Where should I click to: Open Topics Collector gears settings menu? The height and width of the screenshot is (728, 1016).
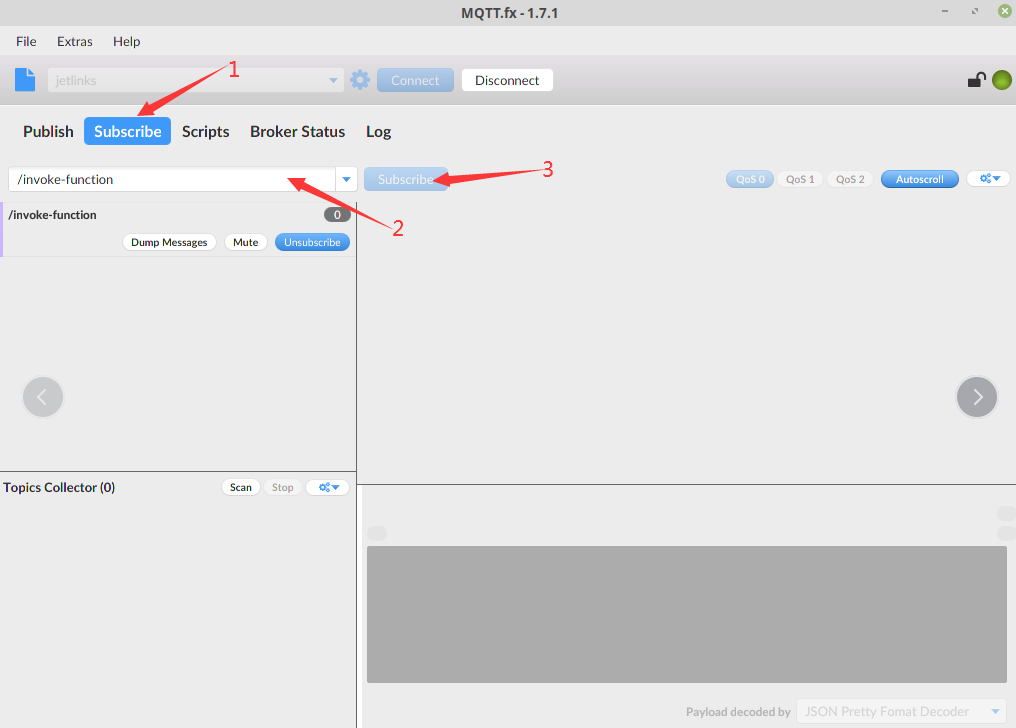pyautogui.click(x=327, y=487)
